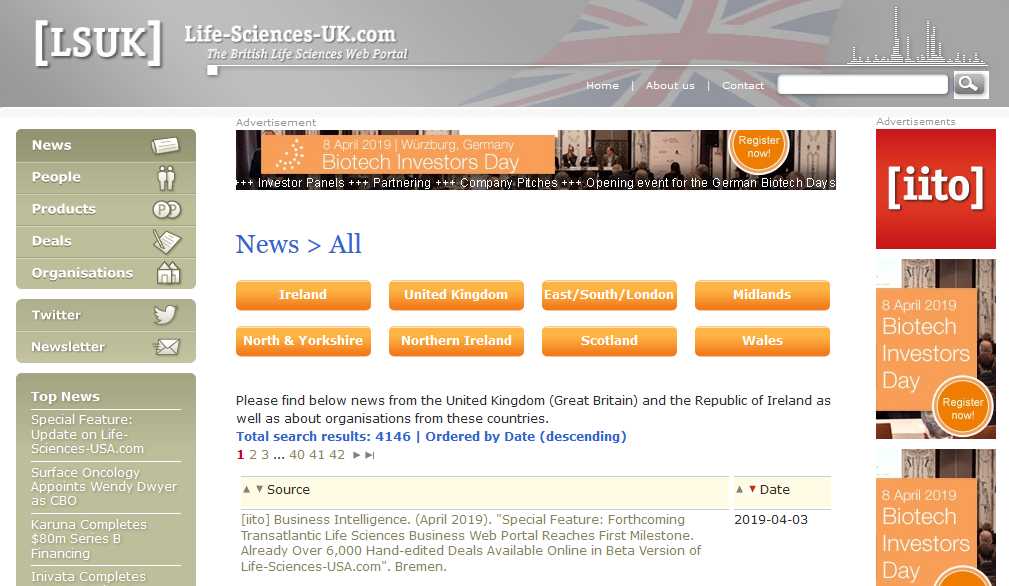Viewport: 1009px width, 586px height.
Task: Click the newspaper icon beside News
Action: pyautogui.click(x=166, y=145)
